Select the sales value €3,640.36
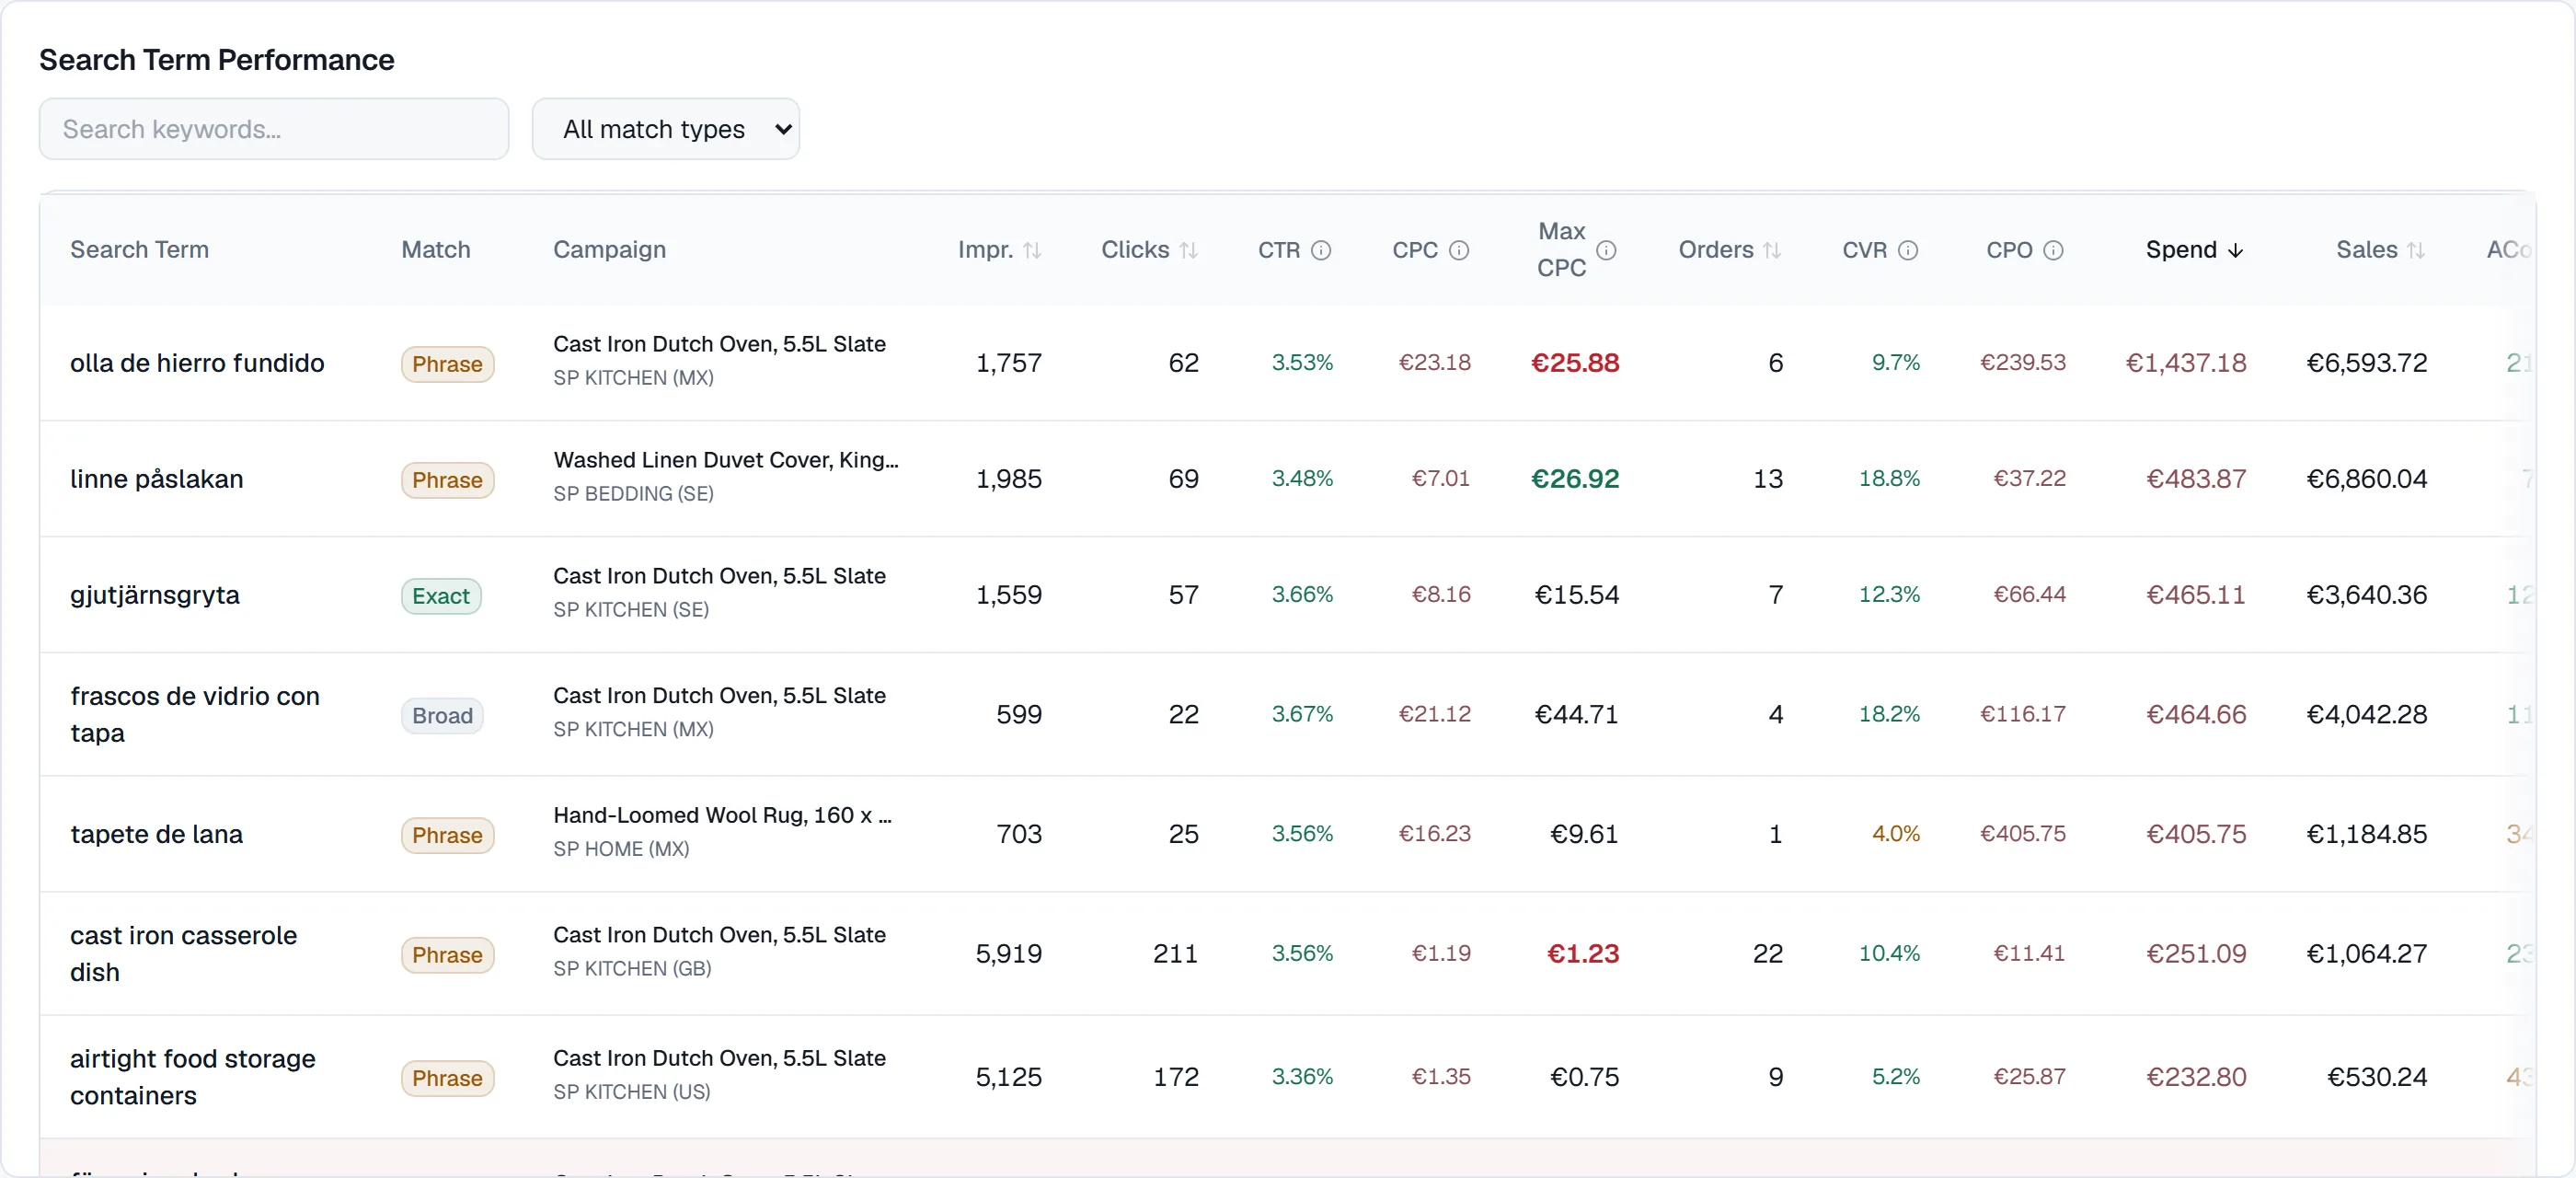This screenshot has height=1178, width=2576. (2367, 595)
